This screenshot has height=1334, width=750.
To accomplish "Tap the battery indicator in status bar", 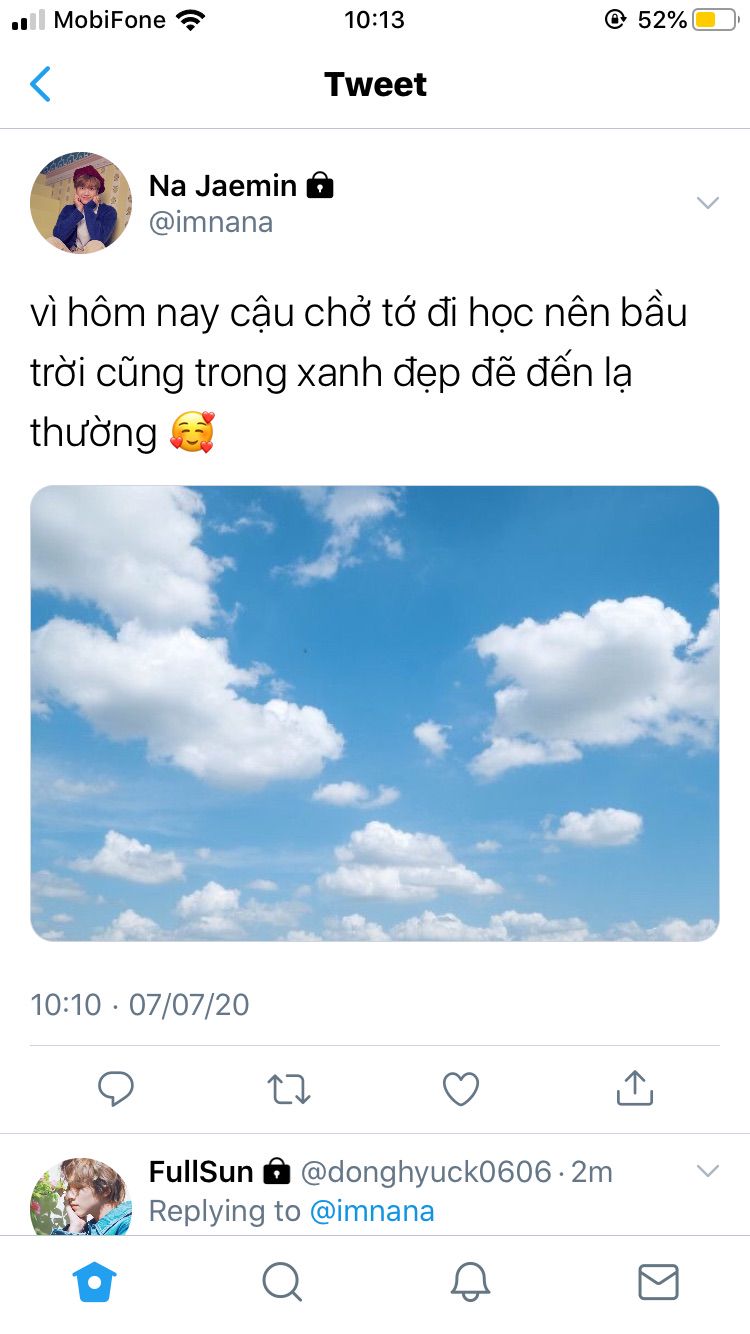I will [715, 20].
